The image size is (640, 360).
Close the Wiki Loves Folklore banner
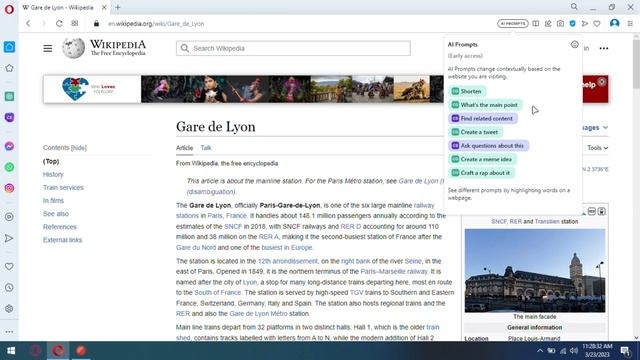(x=602, y=82)
